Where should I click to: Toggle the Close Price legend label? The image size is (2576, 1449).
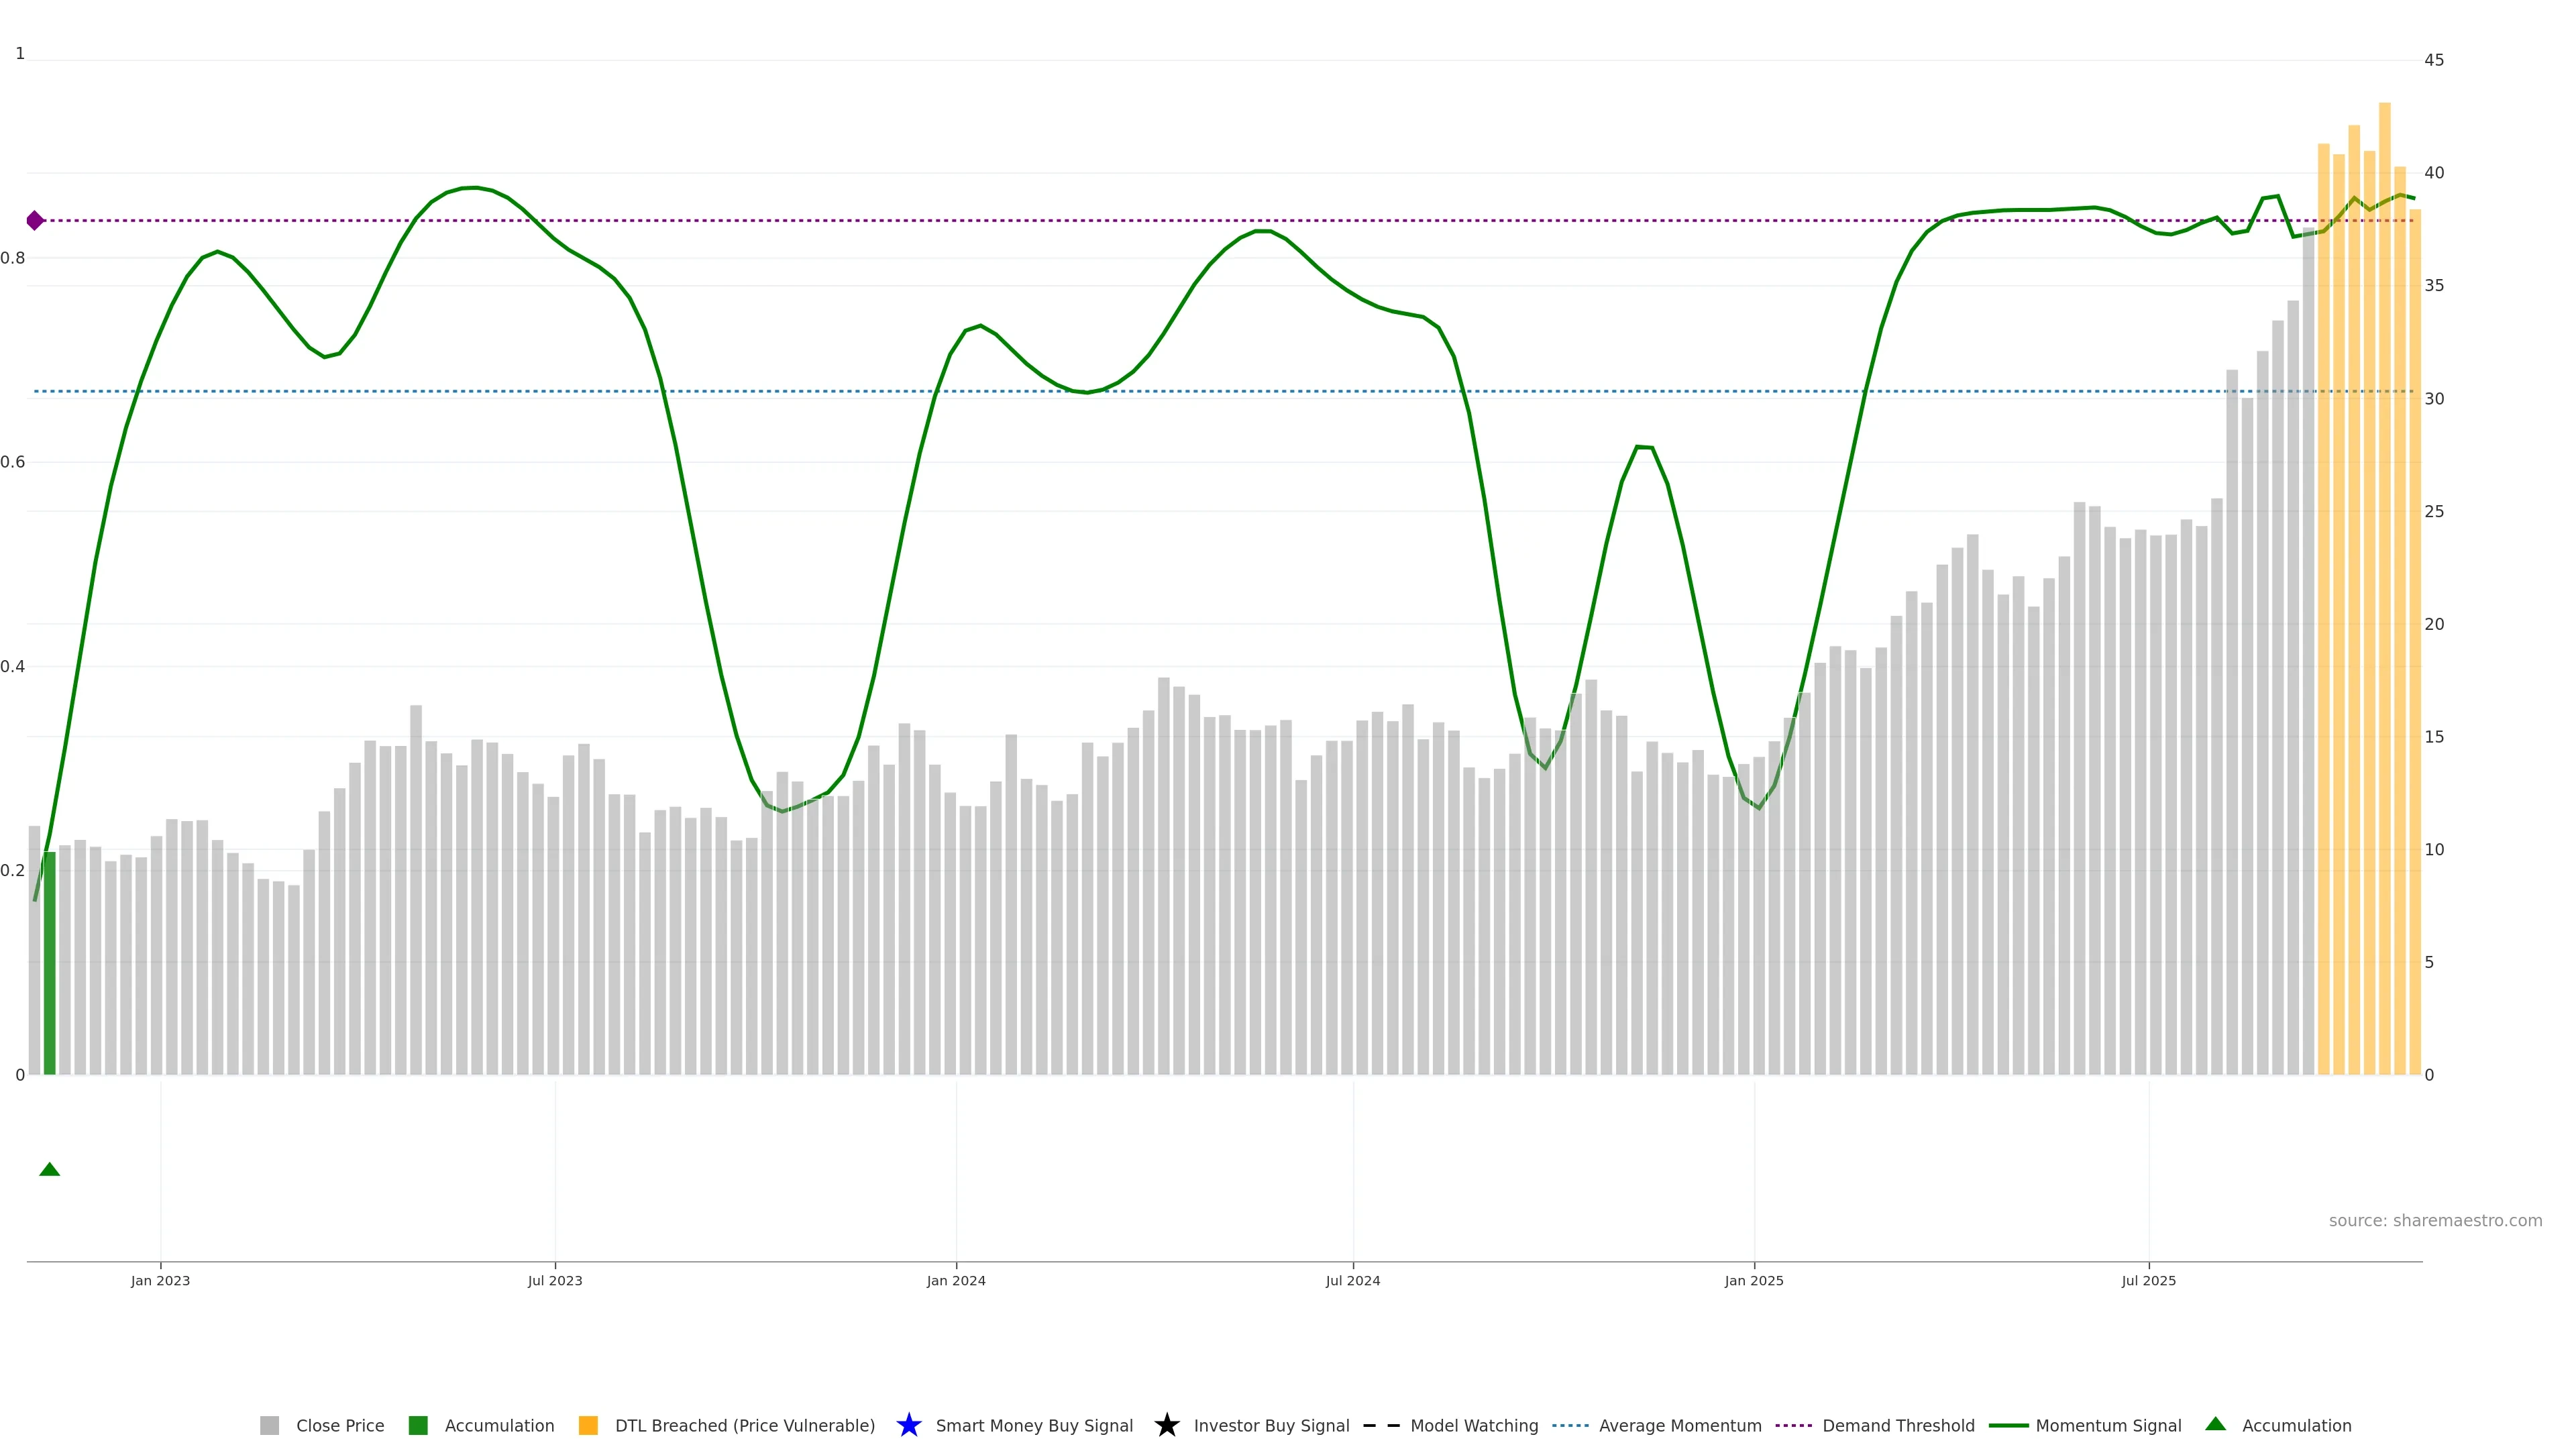340,1425
